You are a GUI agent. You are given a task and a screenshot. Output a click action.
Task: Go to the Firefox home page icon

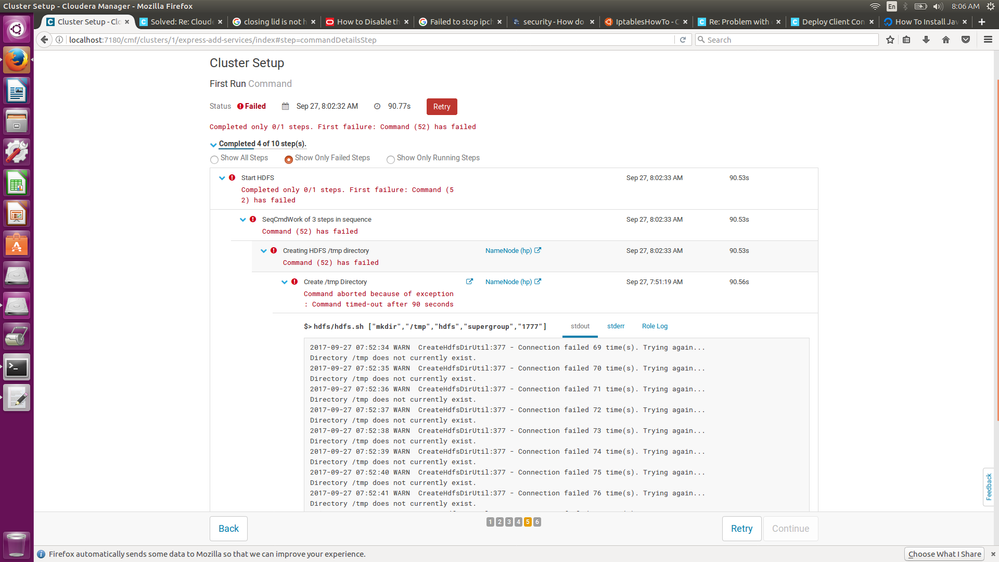945,40
